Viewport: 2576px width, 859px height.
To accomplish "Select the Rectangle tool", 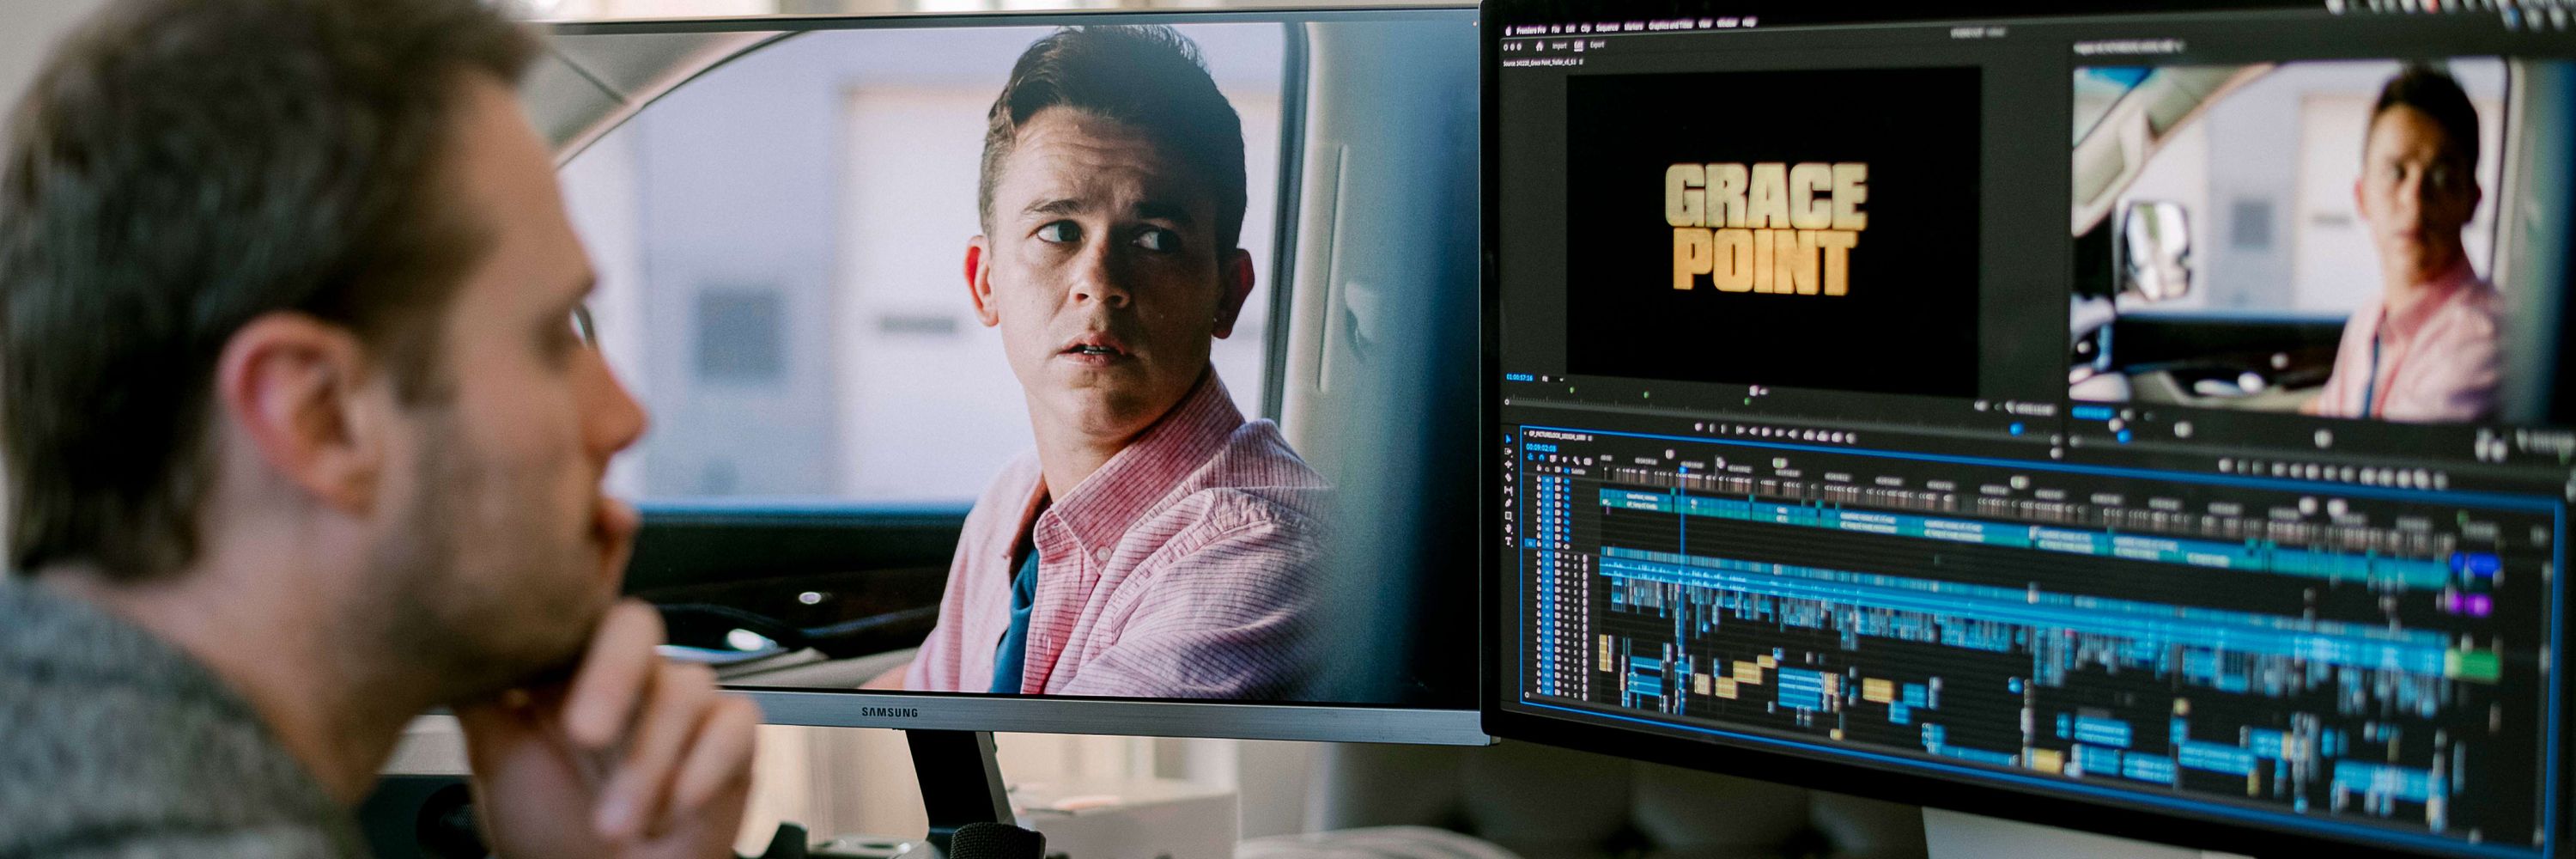I will tap(1509, 516).
